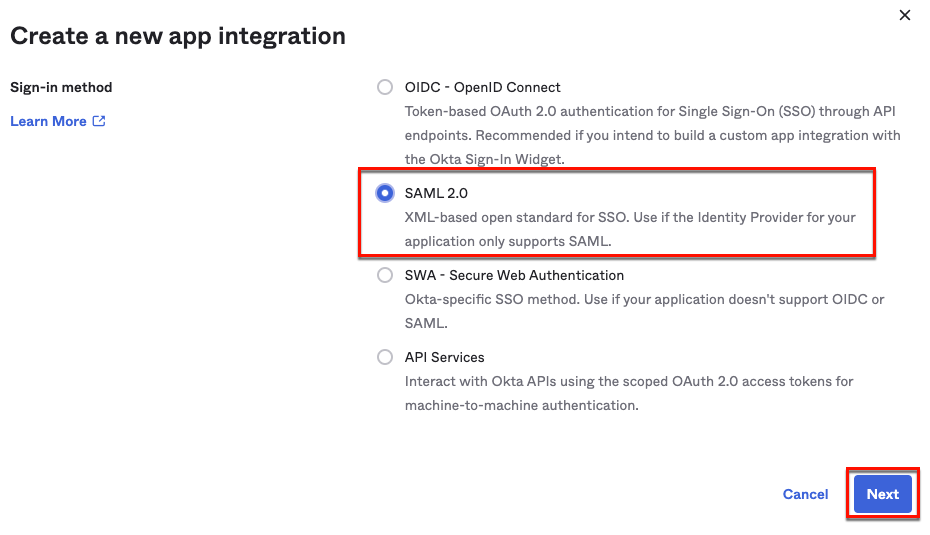Click the 'XML-based open standard' description

tap(630, 217)
